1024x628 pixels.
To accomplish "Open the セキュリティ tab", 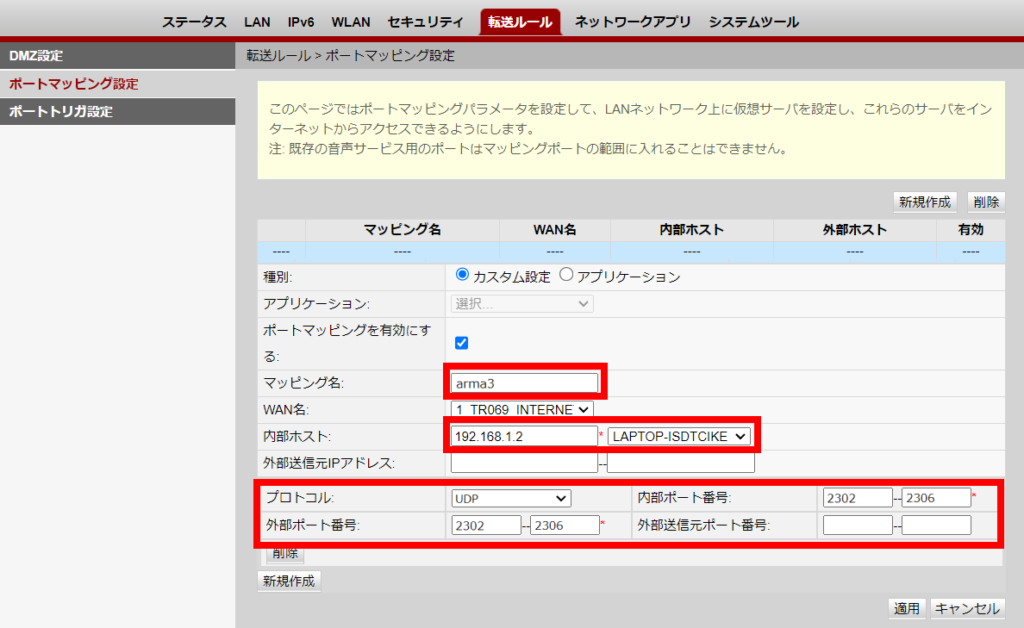I will coord(425,22).
